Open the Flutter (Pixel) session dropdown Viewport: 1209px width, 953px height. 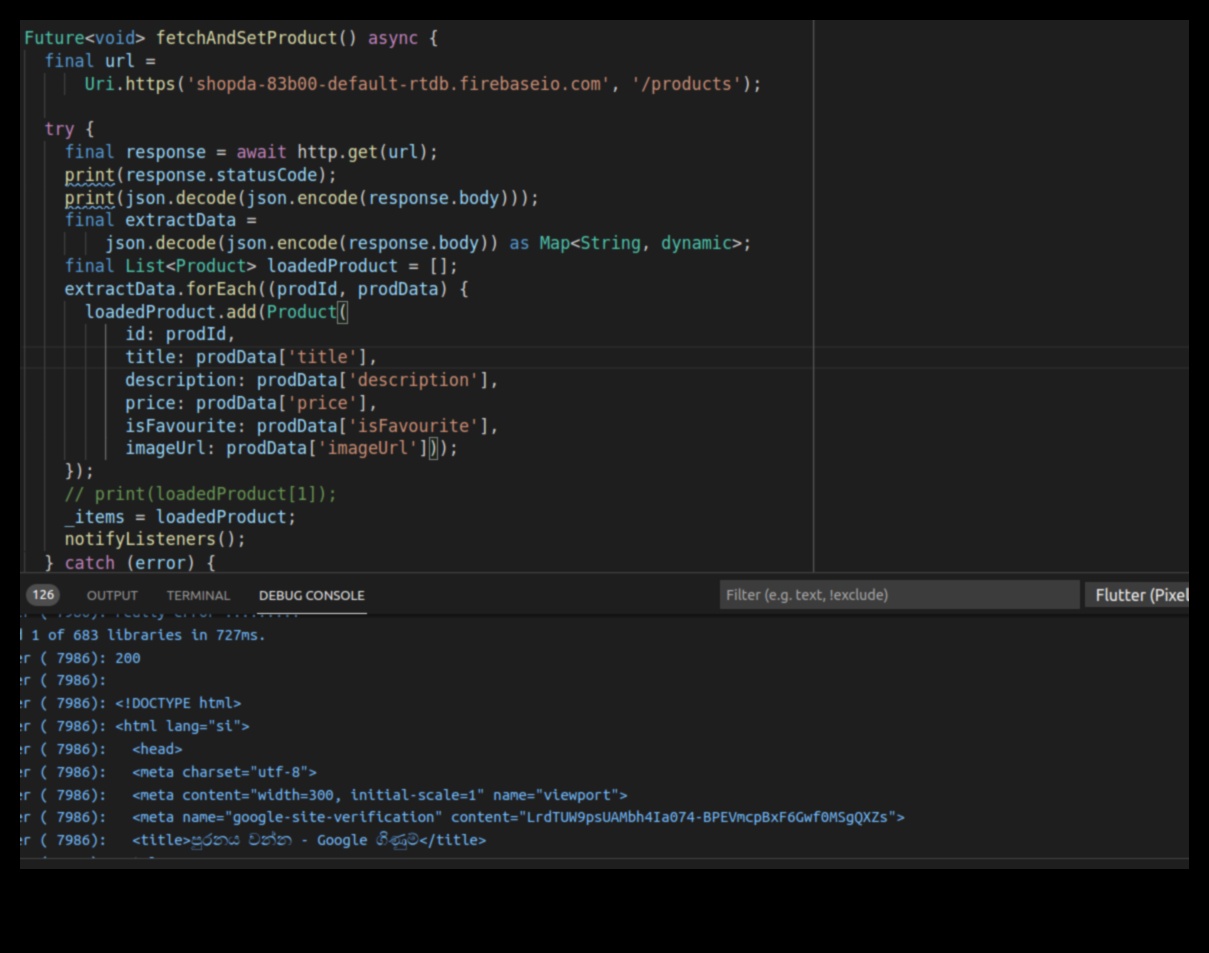tap(1139, 595)
